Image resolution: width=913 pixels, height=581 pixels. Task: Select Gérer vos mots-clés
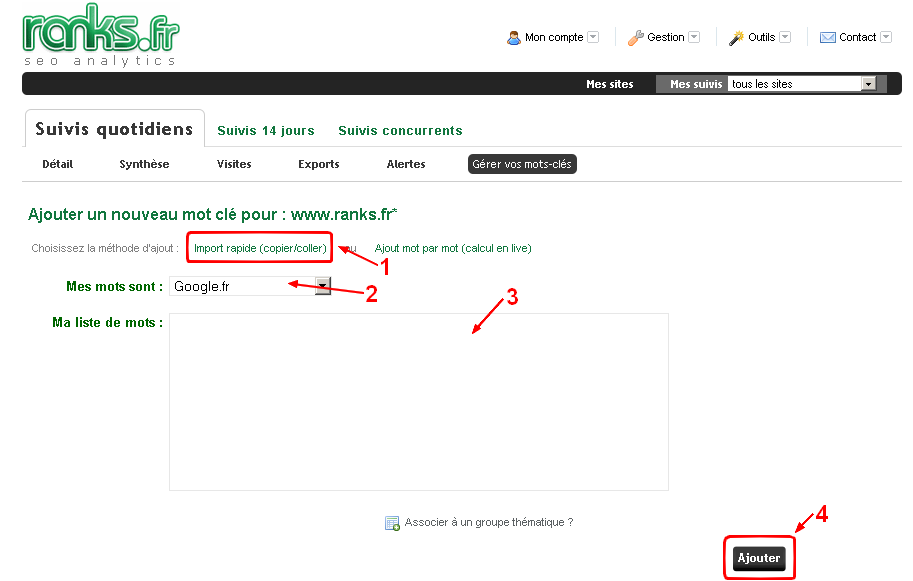click(x=522, y=164)
